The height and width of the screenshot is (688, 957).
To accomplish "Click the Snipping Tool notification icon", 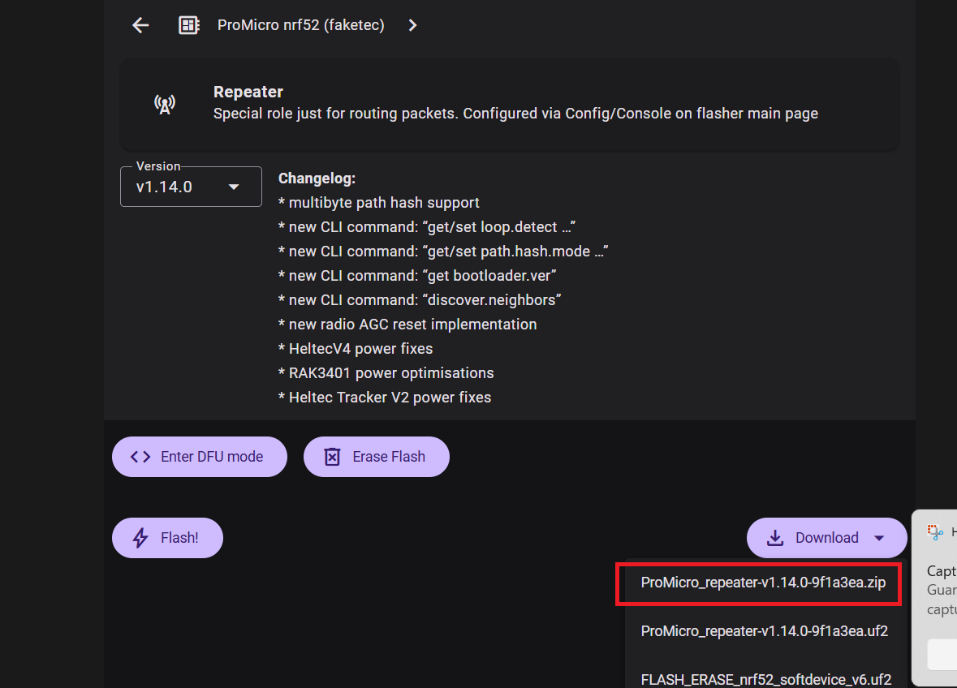I will coord(935,533).
